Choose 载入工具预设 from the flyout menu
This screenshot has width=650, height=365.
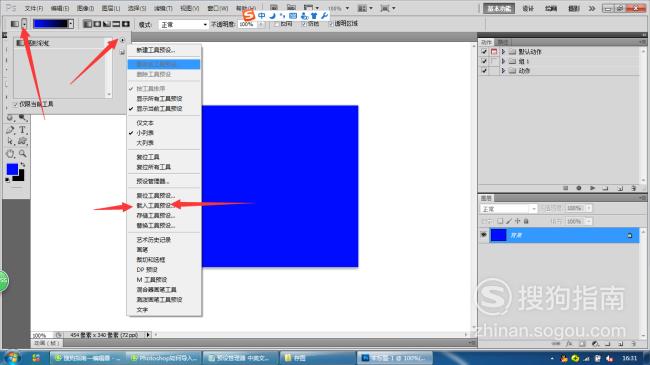[155, 205]
